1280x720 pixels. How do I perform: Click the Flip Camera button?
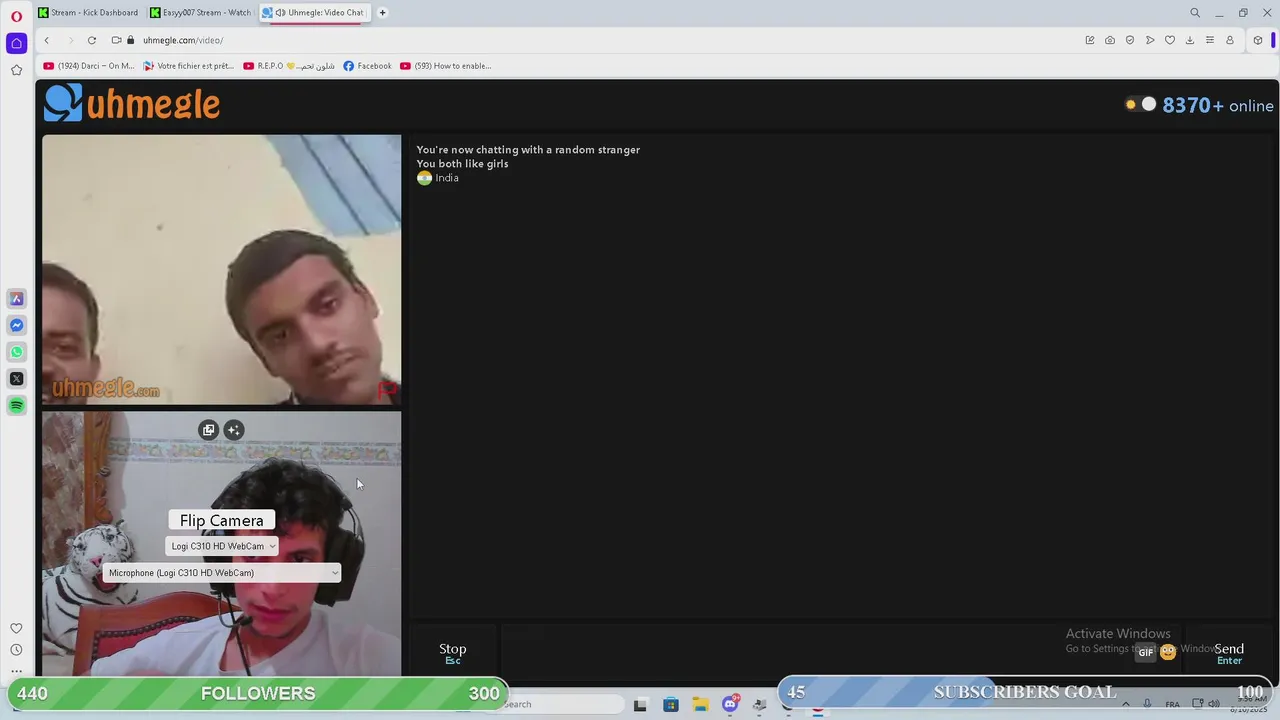click(222, 520)
